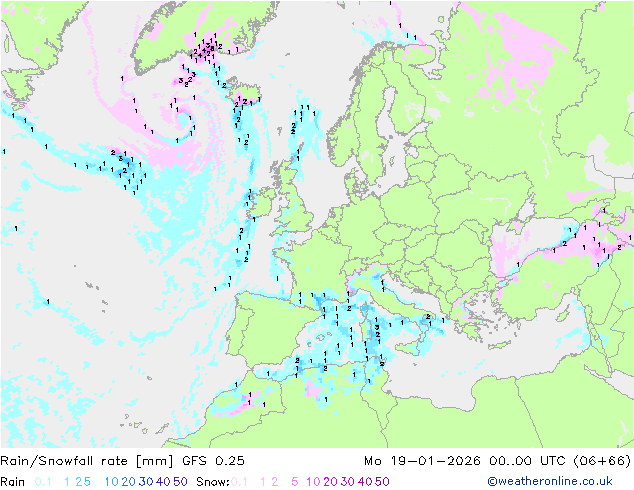Open the weatheronline.co.uk copyright link
Viewport: 634px width, 490px height.
point(550,481)
